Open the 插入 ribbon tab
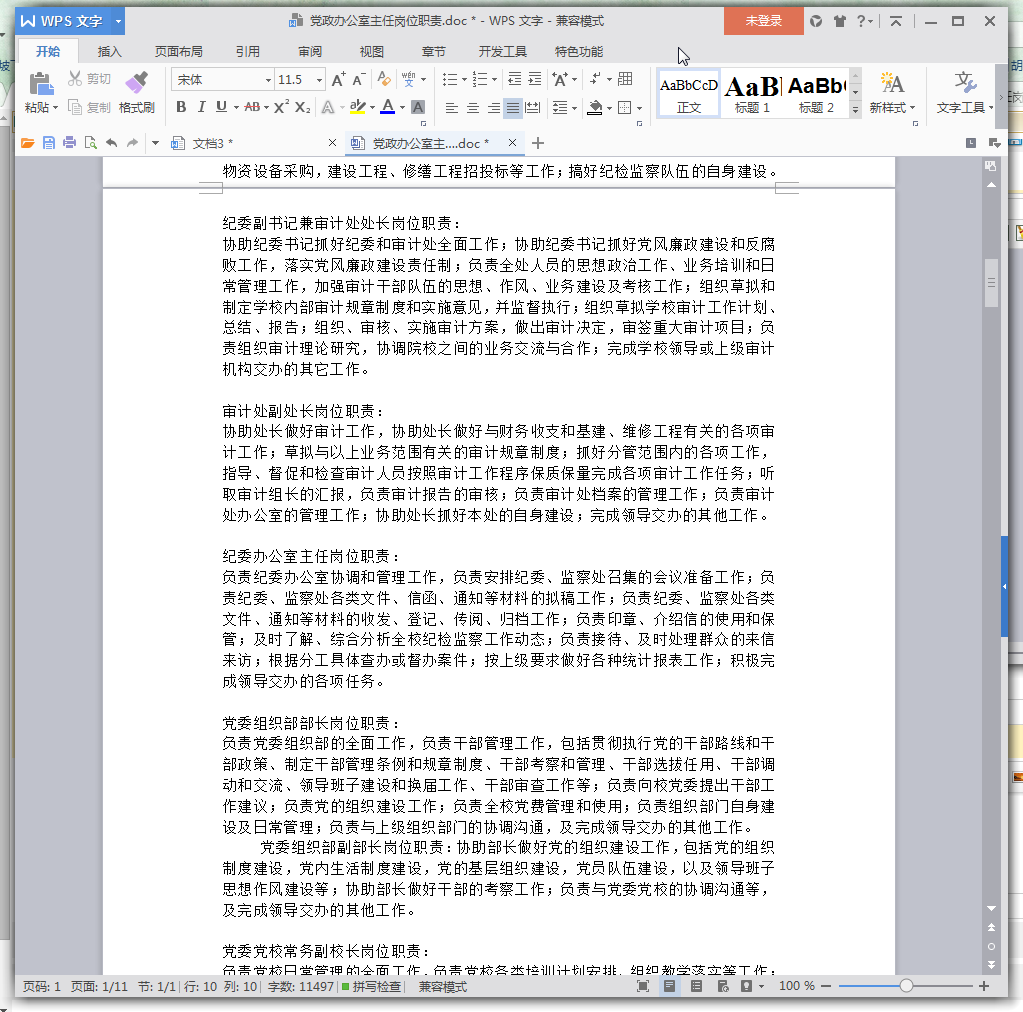The image size is (1023, 1012). (110, 52)
